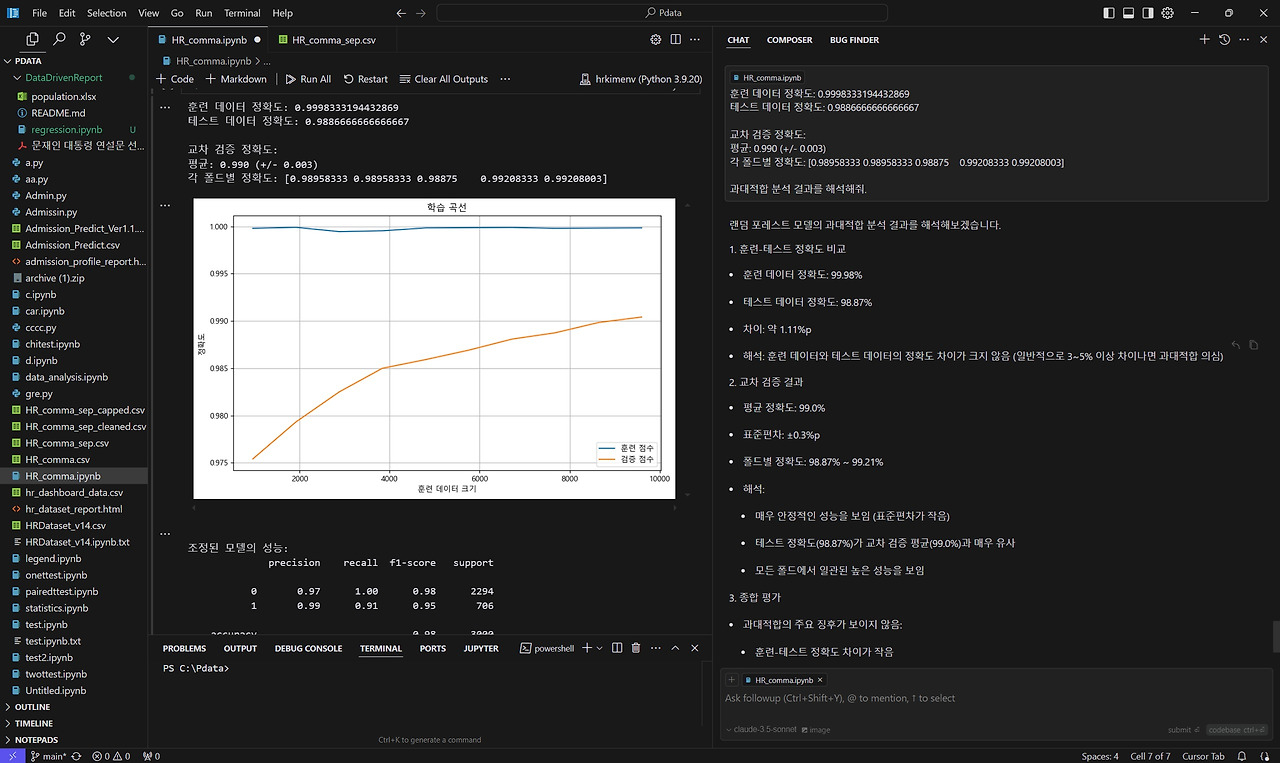Open HR_comma_sep_cleaned.csv file
This screenshot has width=1280, height=763.
click(x=85, y=426)
